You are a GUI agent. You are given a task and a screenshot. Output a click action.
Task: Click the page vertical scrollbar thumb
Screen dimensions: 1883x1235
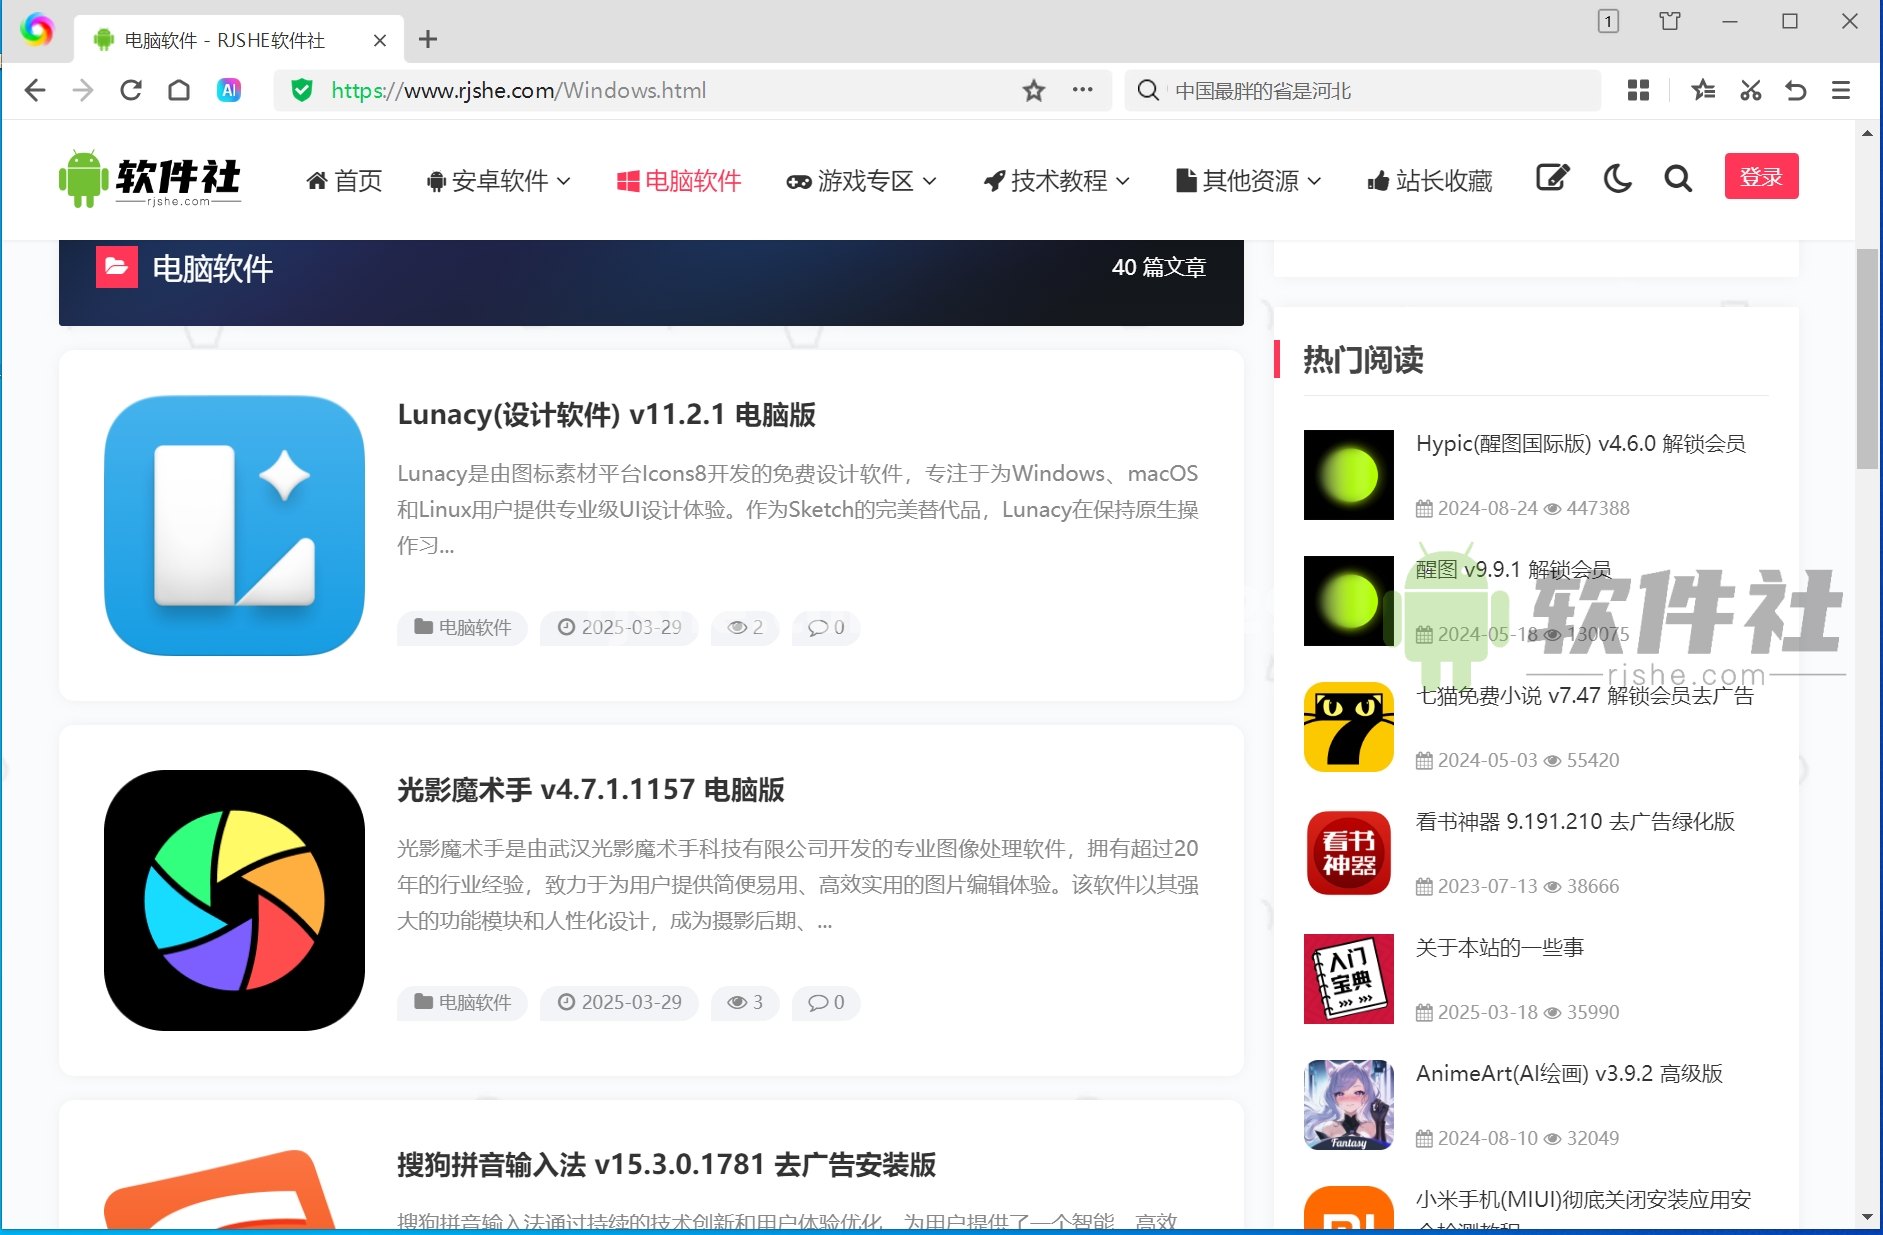click(1867, 358)
